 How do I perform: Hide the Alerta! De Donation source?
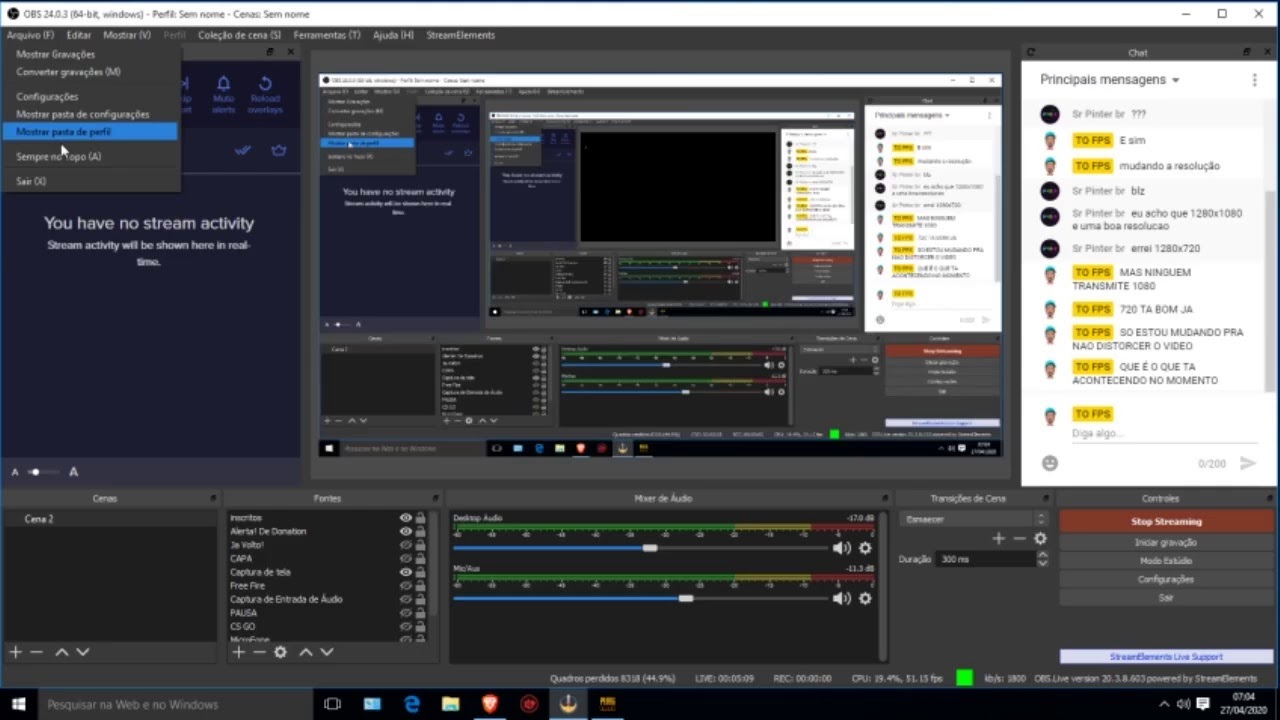pyautogui.click(x=405, y=531)
